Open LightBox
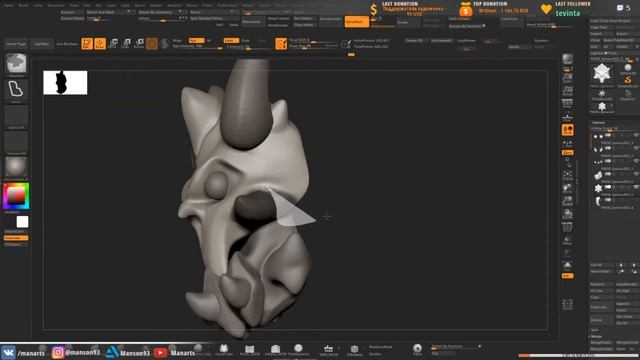Viewport: 640px width, 360px height. pos(42,44)
